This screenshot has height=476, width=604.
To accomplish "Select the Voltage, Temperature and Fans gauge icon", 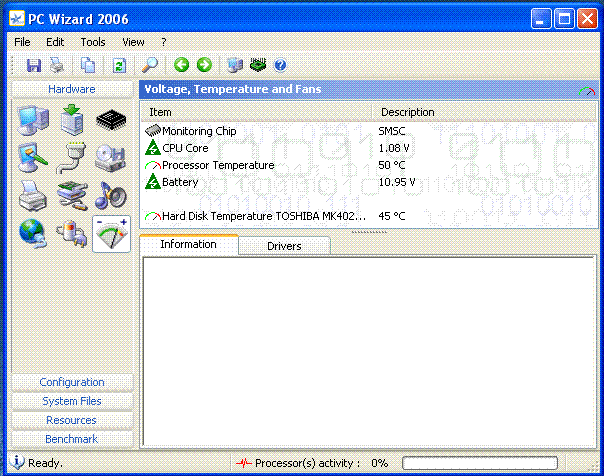I will click(x=110, y=233).
